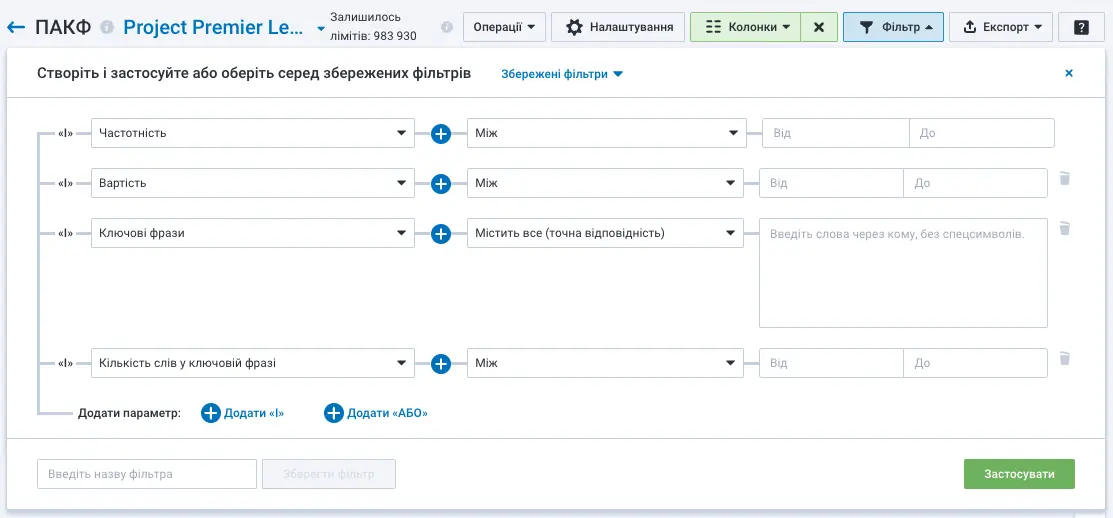Click Додати «І» link
The image size is (1113, 518).
coord(243,413)
